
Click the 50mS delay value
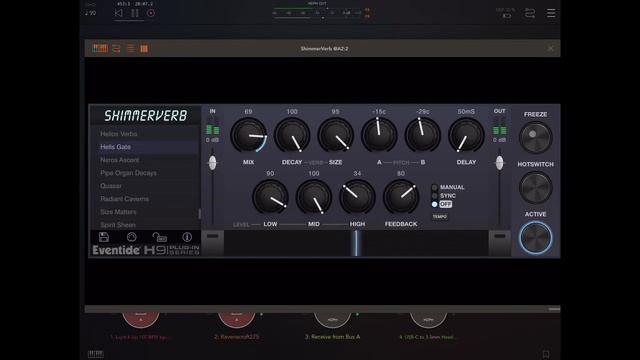[x=466, y=111]
